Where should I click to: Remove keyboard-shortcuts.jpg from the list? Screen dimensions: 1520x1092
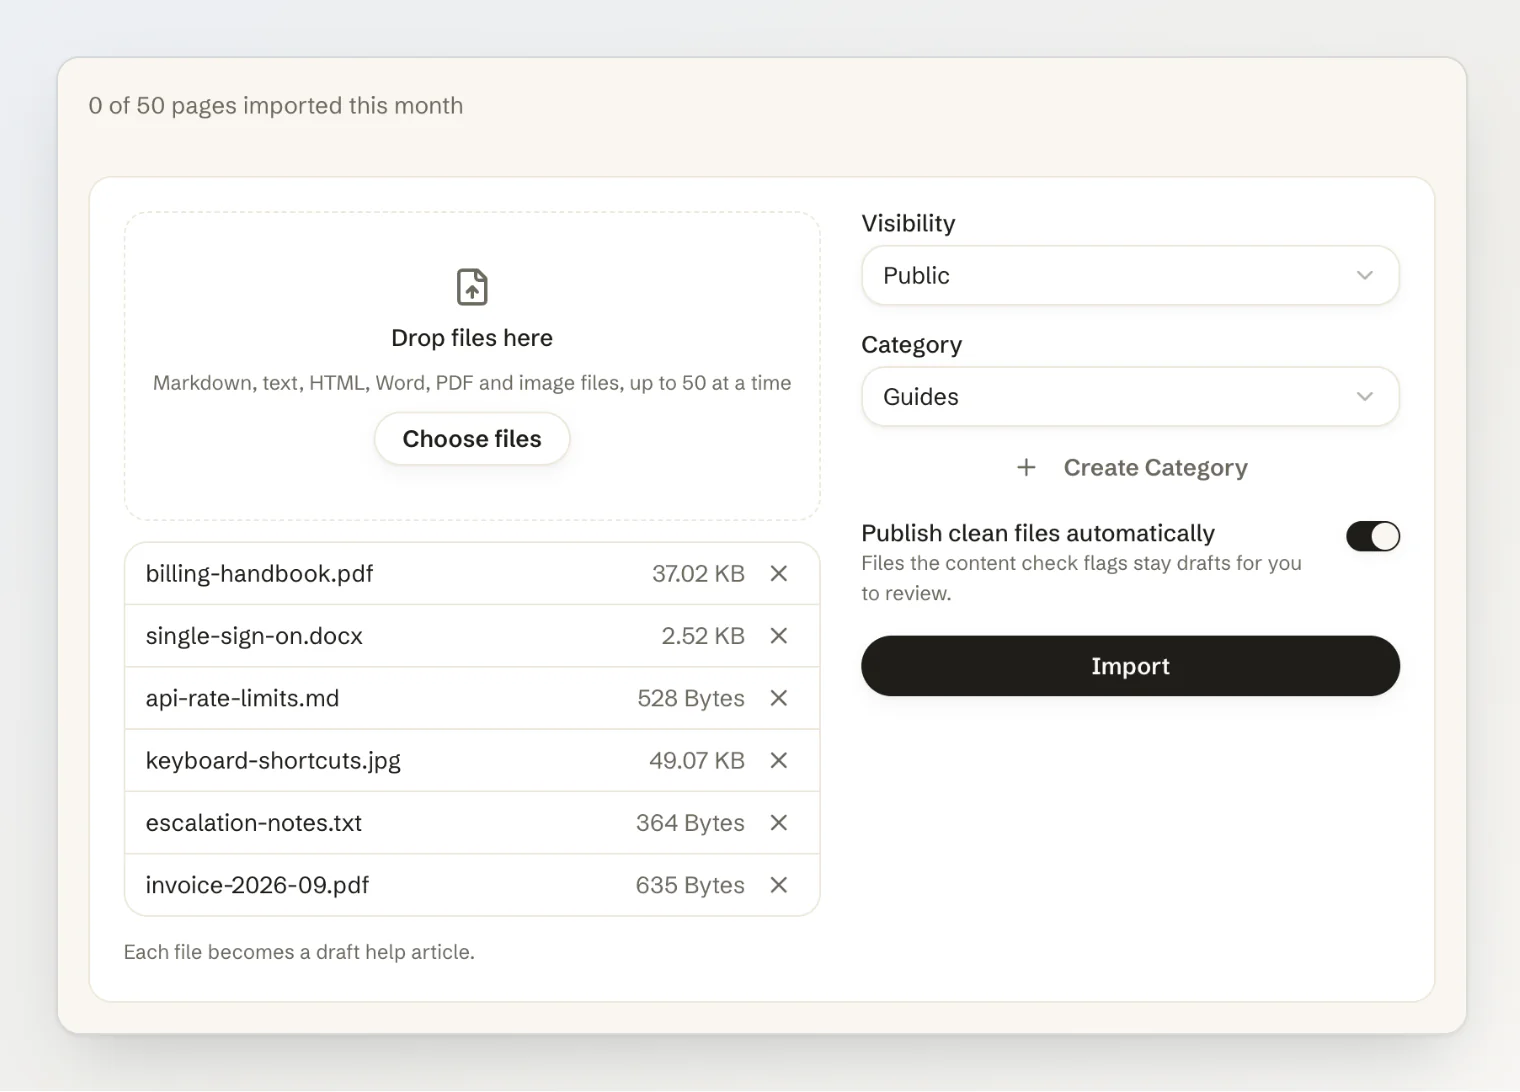(779, 761)
